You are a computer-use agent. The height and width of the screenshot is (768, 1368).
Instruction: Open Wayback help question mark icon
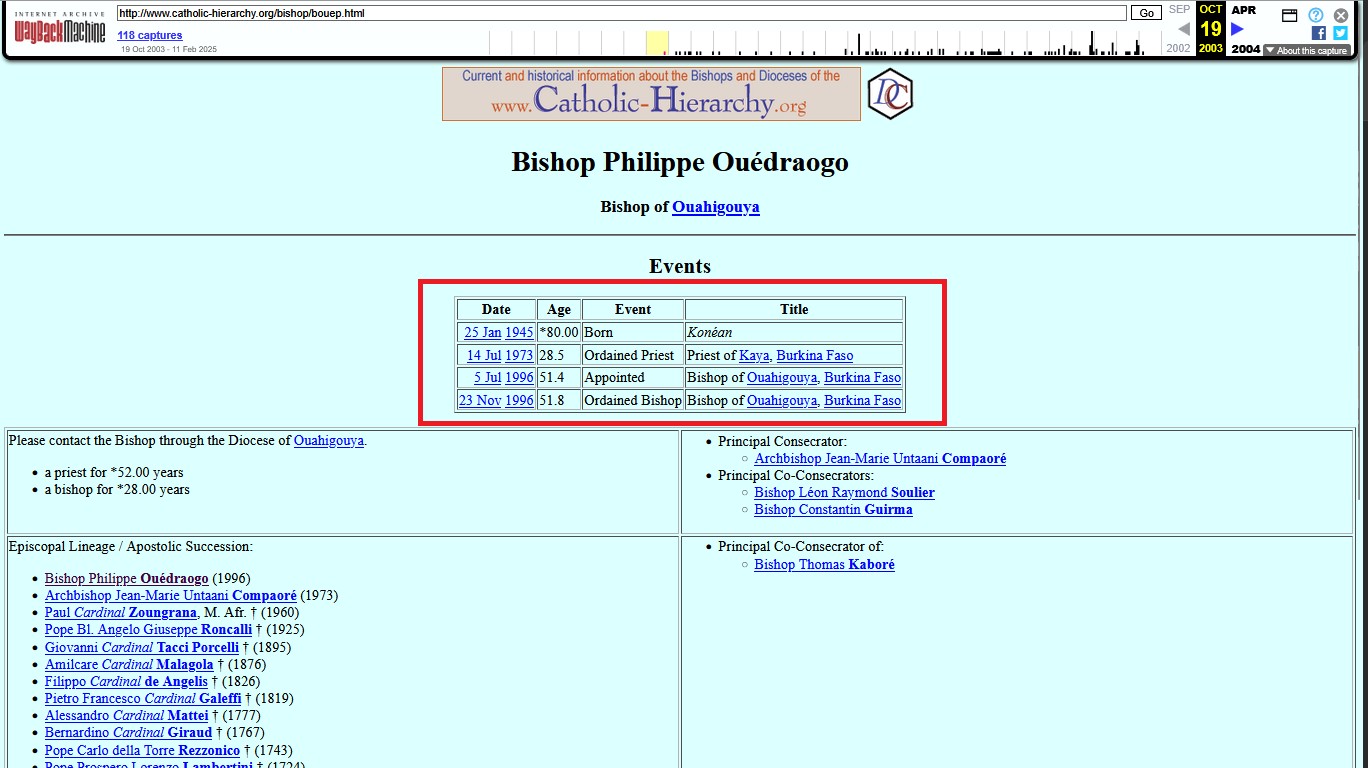pyautogui.click(x=1316, y=15)
